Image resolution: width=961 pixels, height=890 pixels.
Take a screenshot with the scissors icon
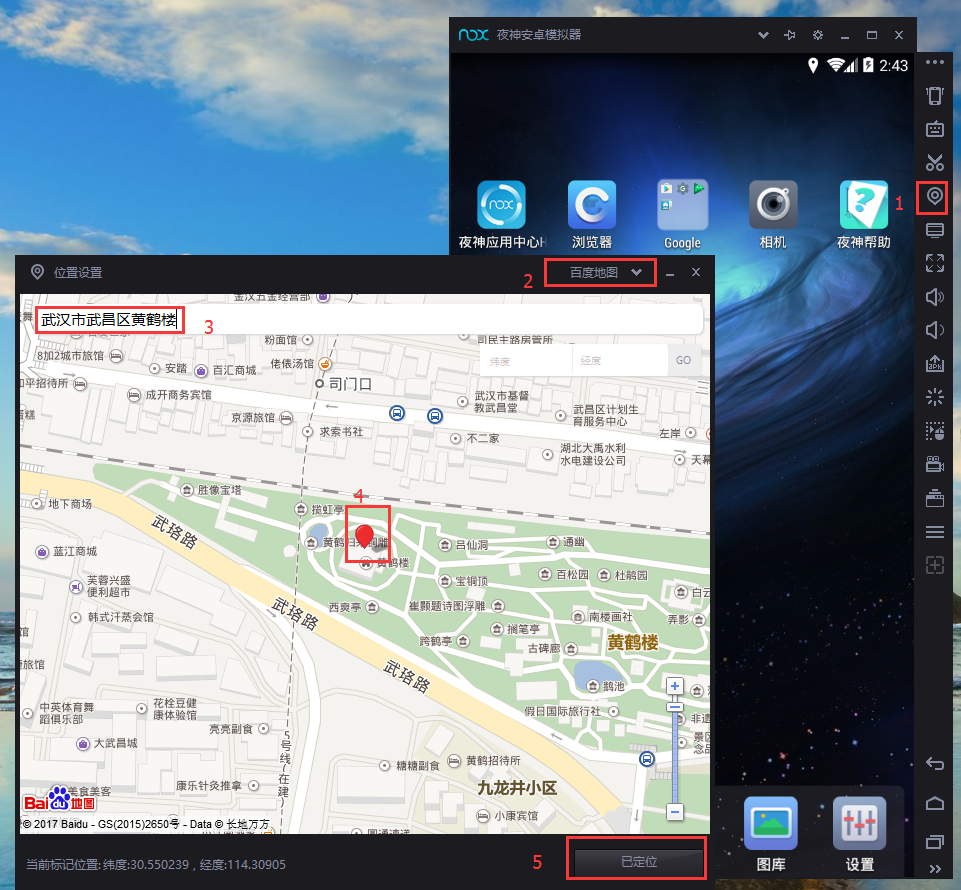pos(935,162)
